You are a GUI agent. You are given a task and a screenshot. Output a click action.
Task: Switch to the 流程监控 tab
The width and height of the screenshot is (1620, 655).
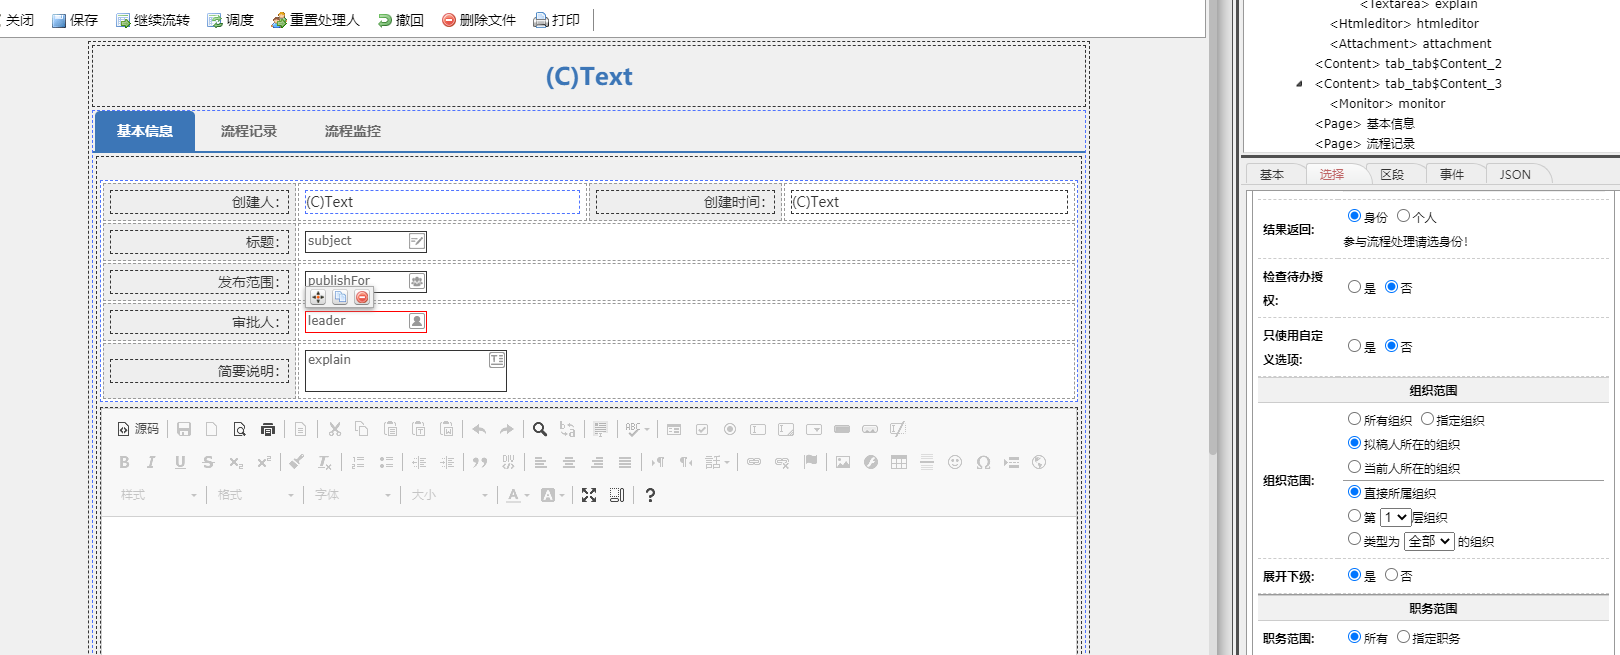pyautogui.click(x=353, y=131)
